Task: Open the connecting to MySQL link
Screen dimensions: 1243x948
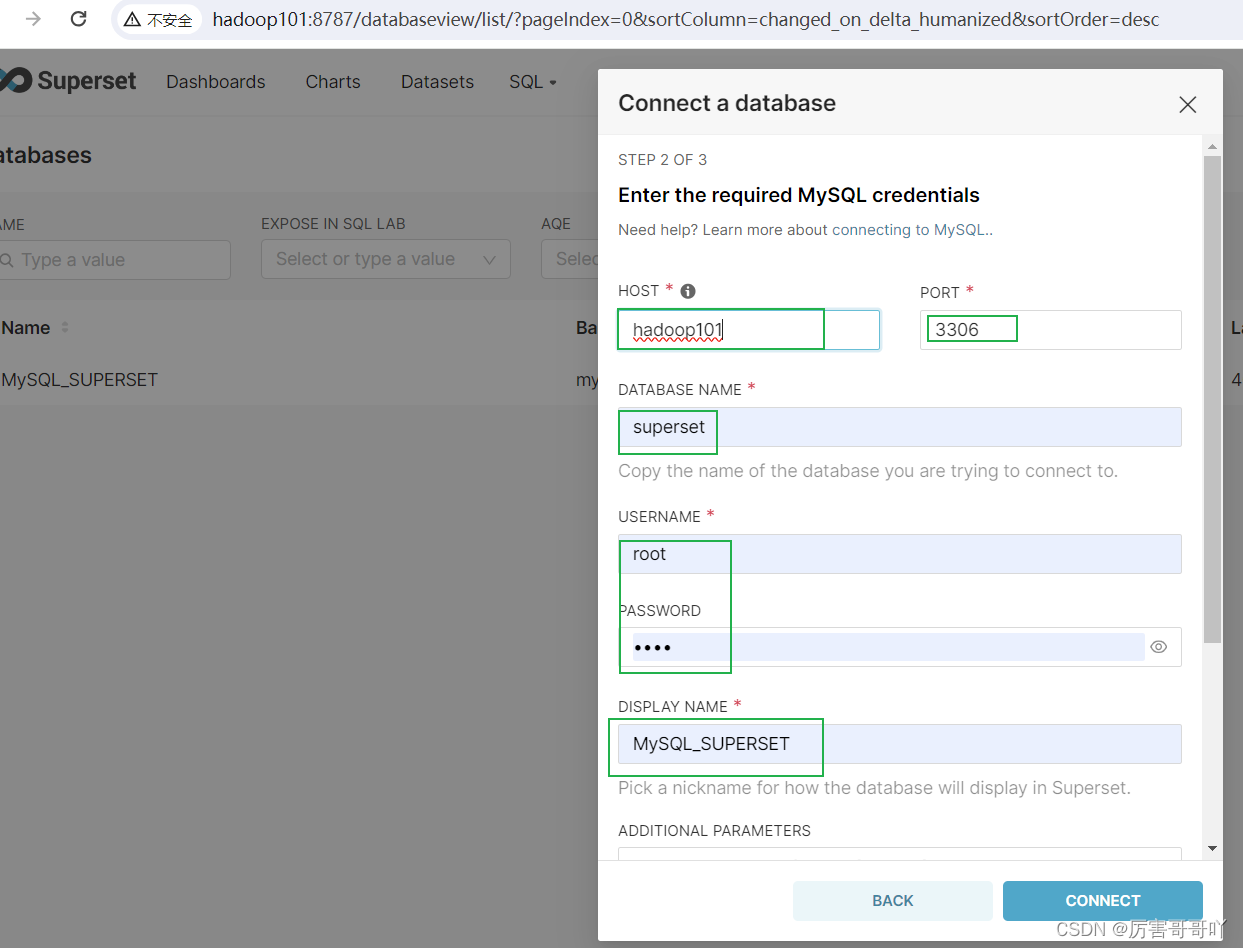Action: pyautogui.click(x=910, y=230)
